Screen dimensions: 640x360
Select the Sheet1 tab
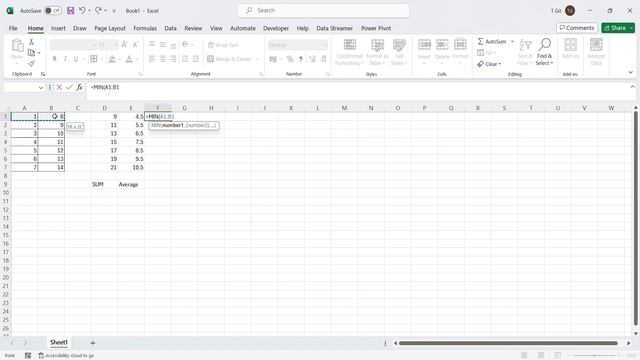click(59, 342)
